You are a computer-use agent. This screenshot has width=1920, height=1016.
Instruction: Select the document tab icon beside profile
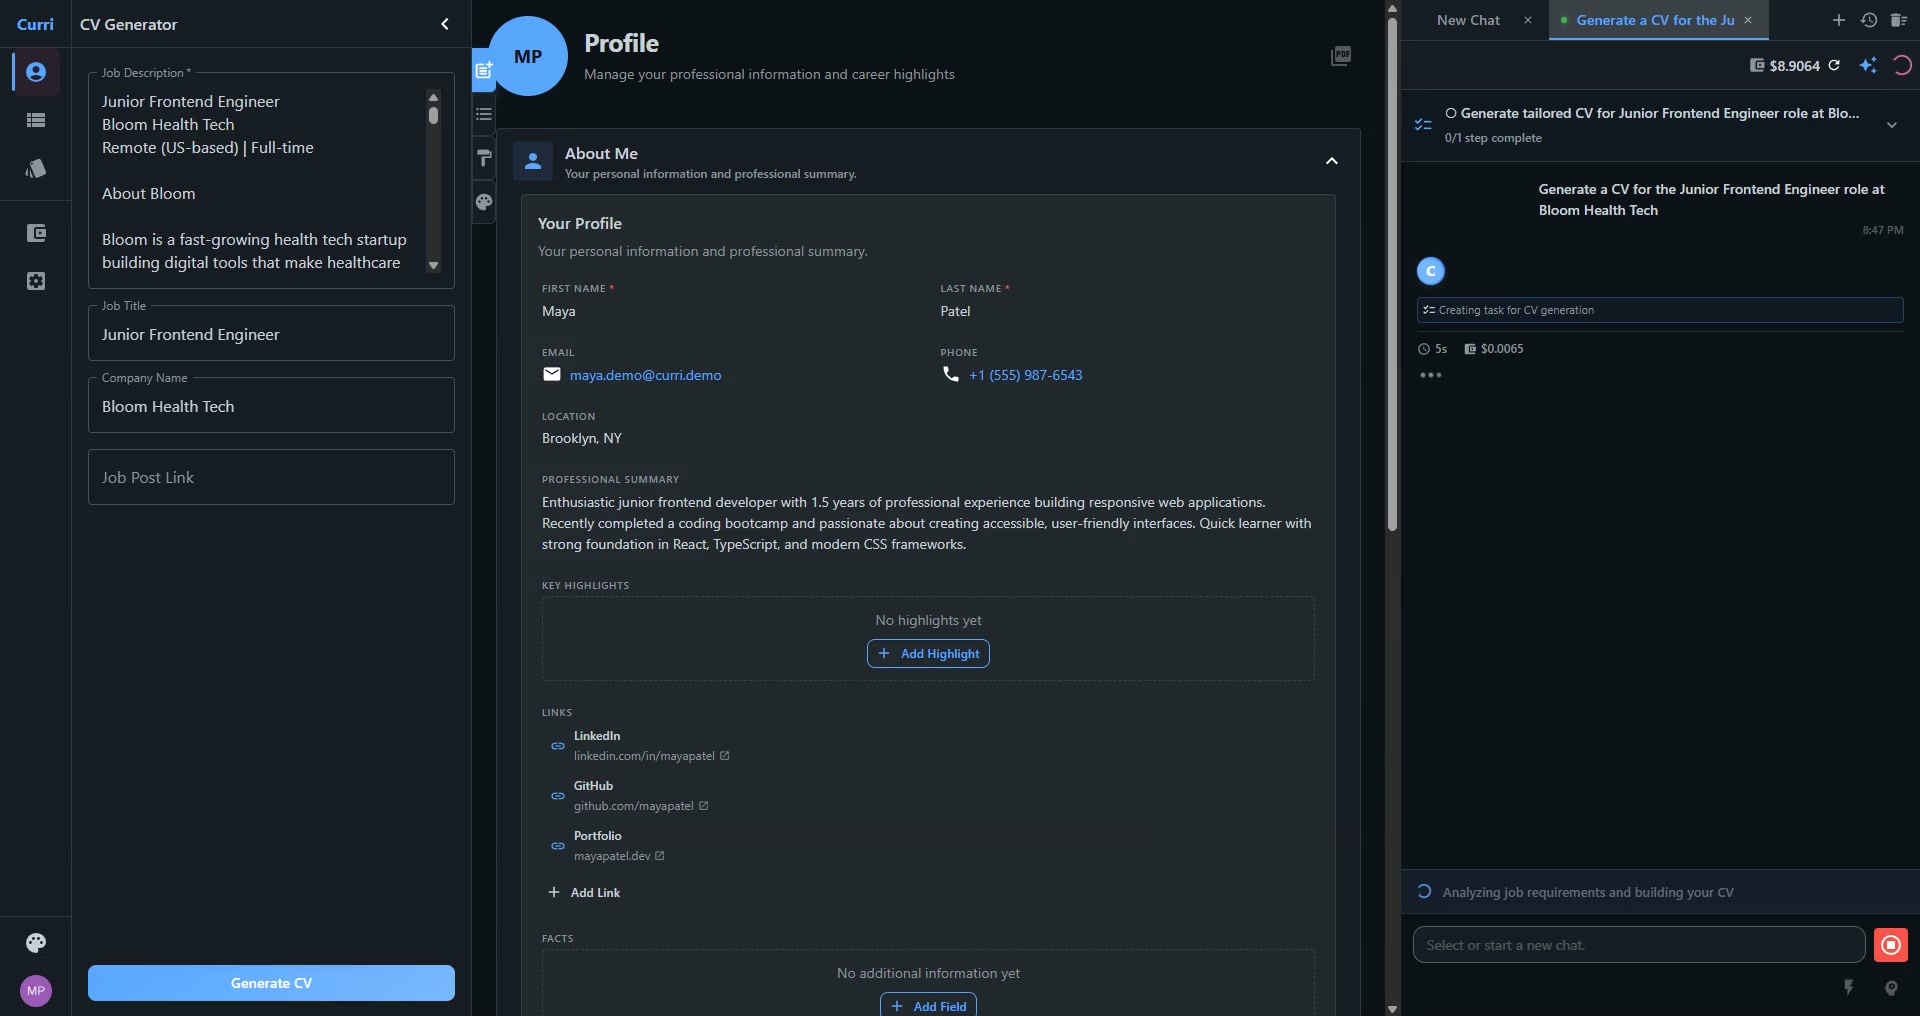[x=483, y=70]
